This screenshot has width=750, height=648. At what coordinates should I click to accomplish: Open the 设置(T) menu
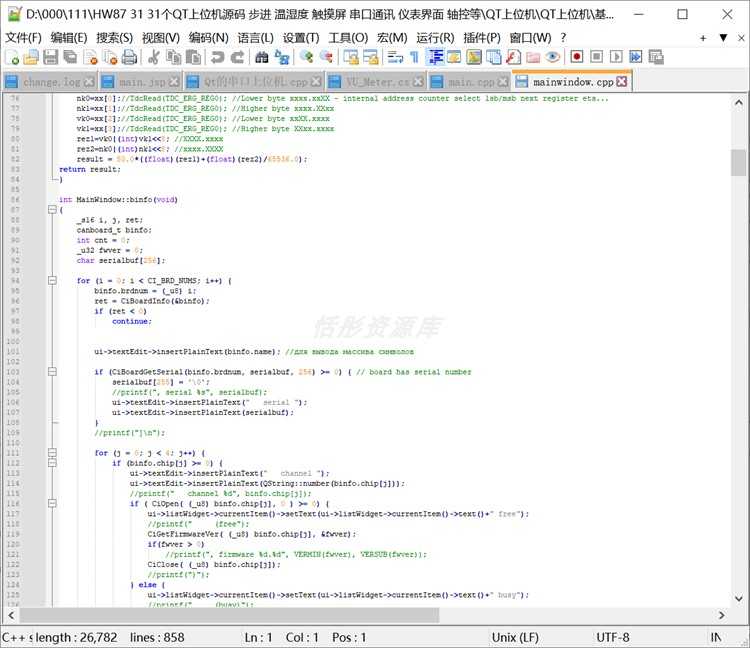point(301,37)
